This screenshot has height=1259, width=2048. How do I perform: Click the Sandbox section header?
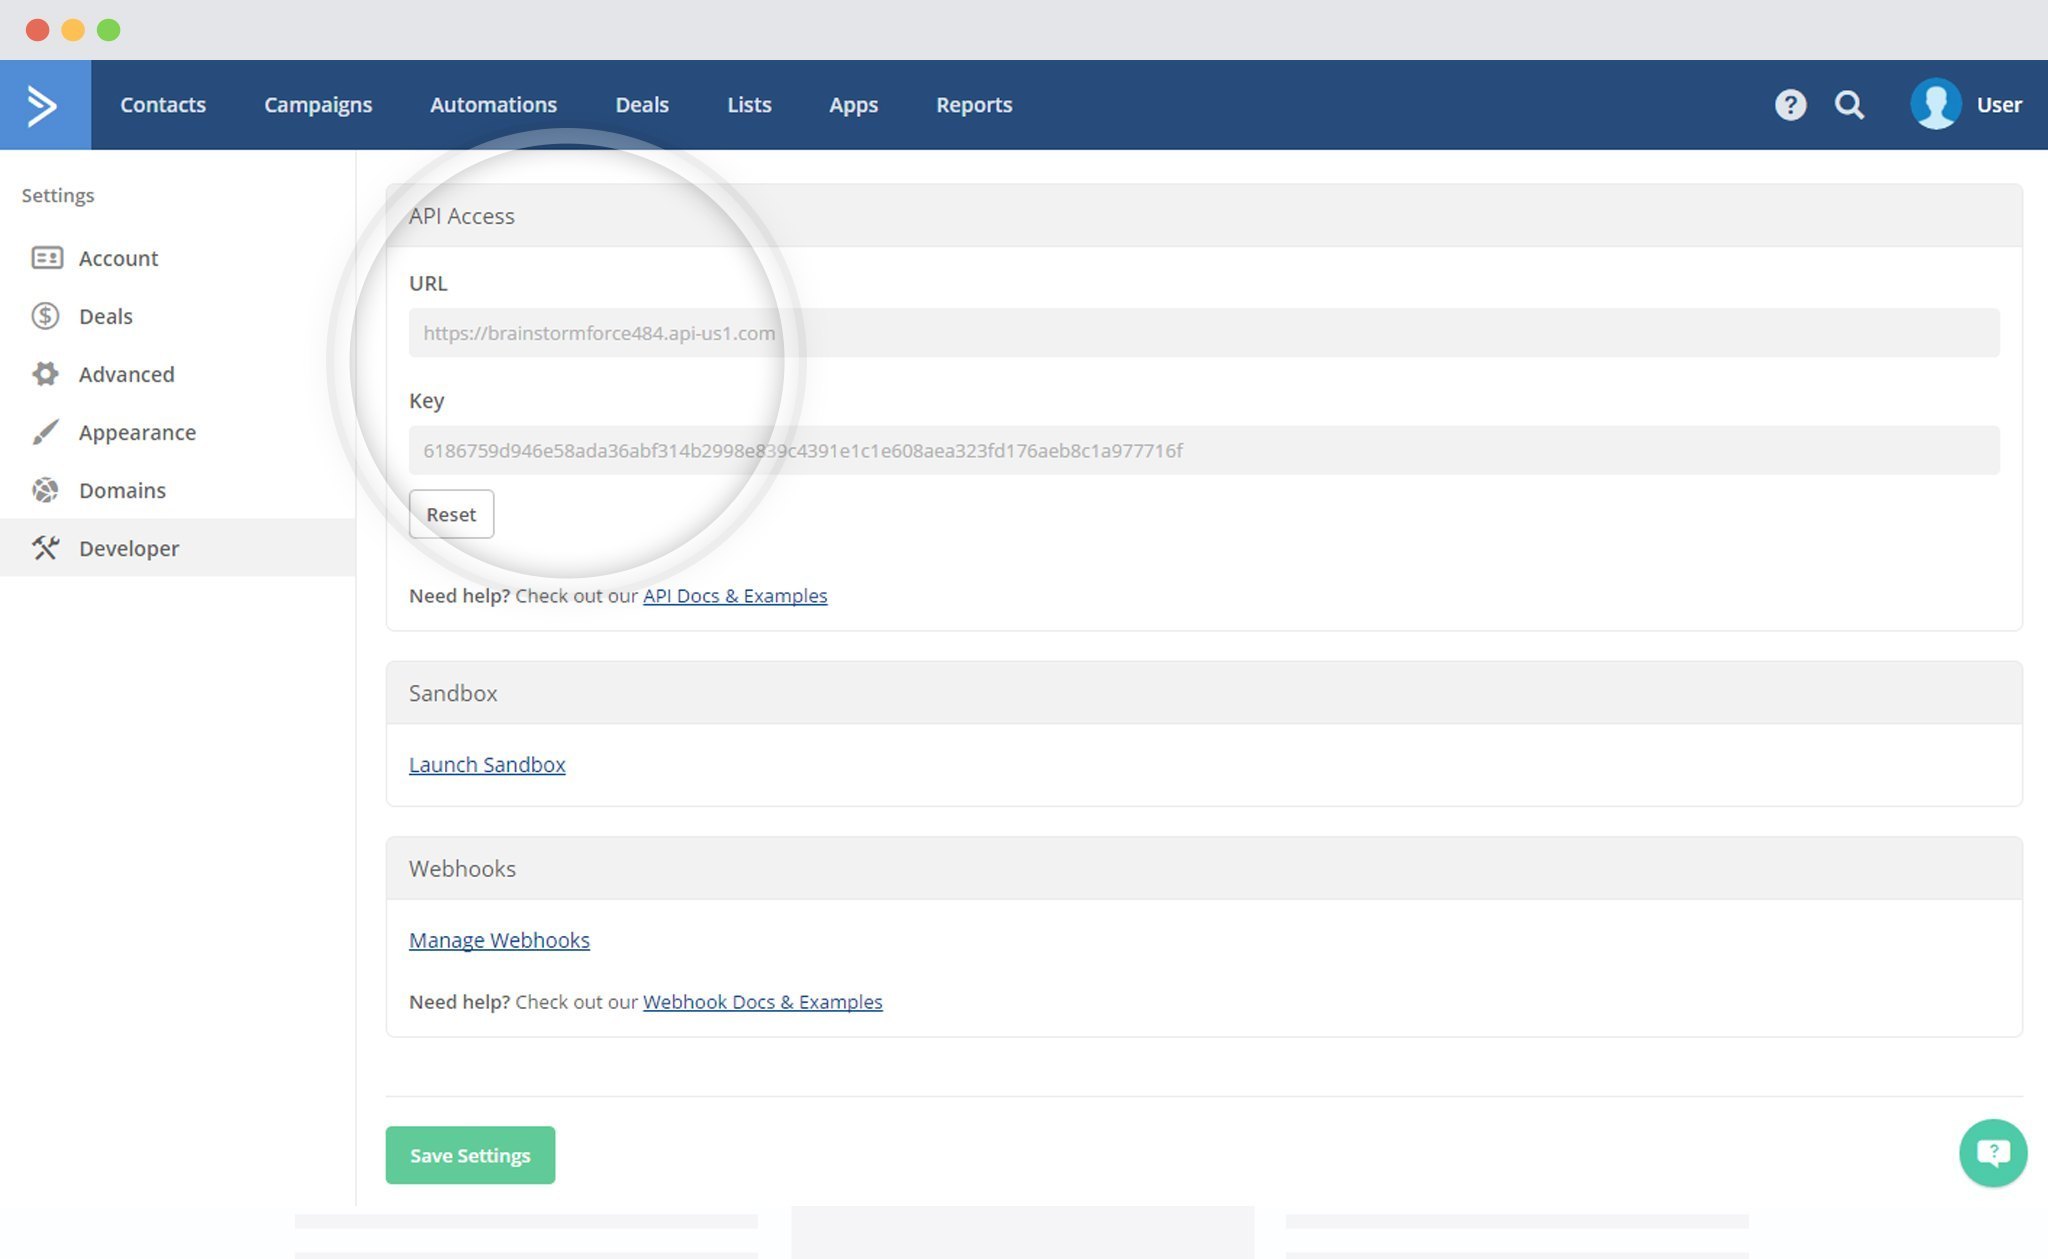point(1204,693)
